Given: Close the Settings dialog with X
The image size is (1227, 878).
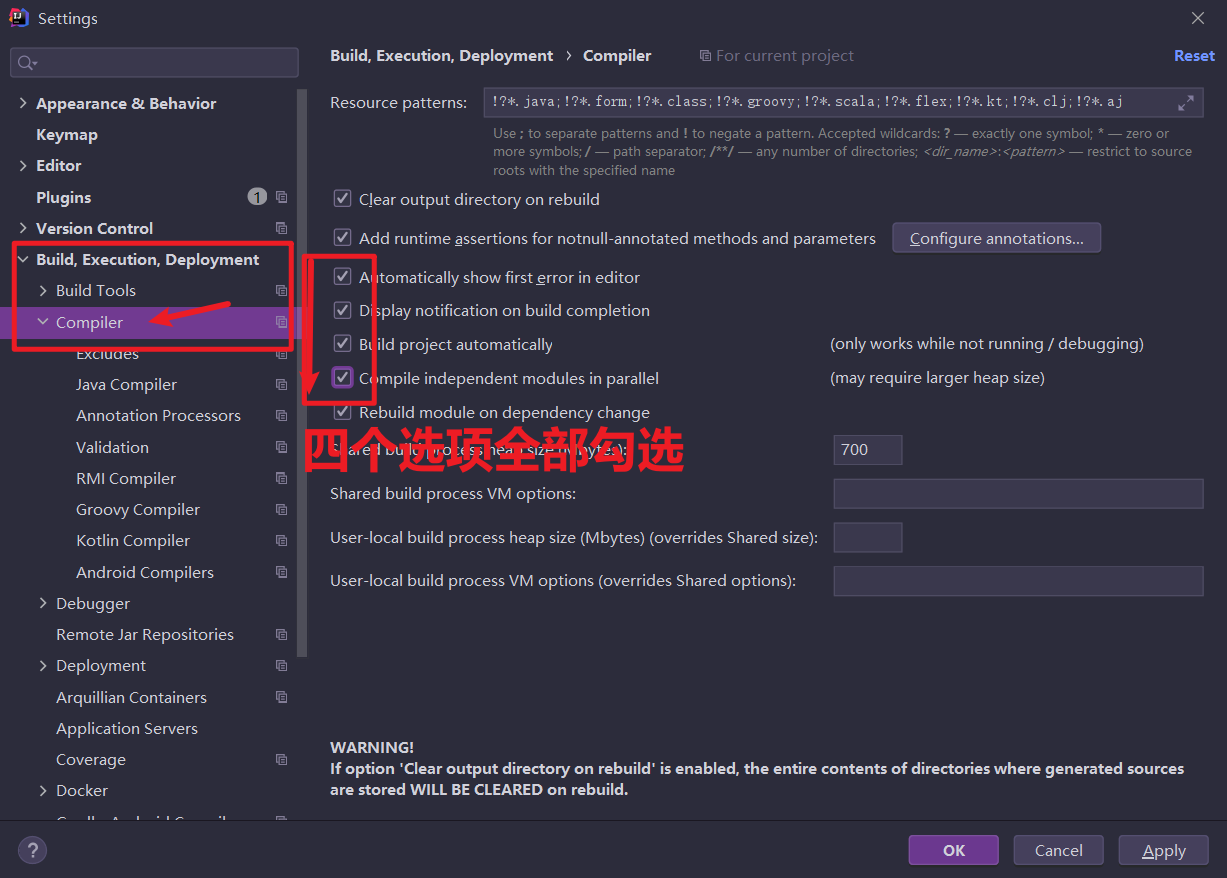Looking at the screenshot, I should point(1198,18).
